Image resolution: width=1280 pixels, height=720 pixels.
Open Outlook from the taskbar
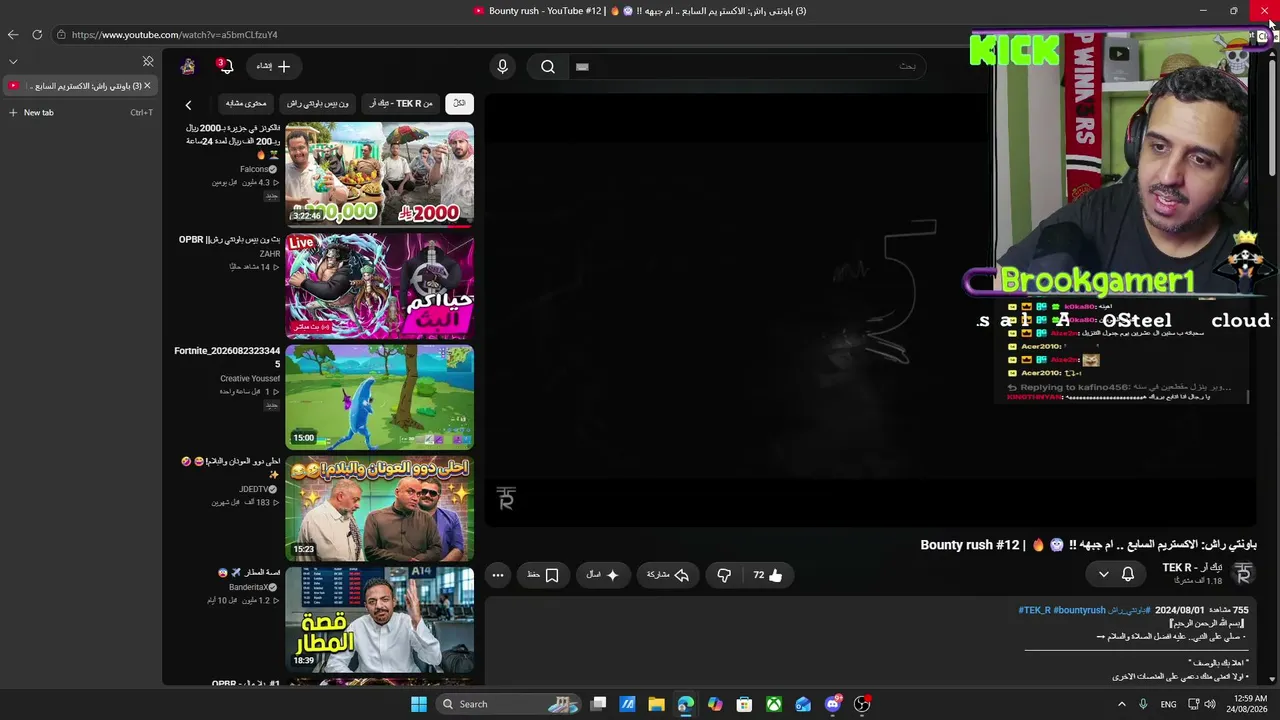803,704
